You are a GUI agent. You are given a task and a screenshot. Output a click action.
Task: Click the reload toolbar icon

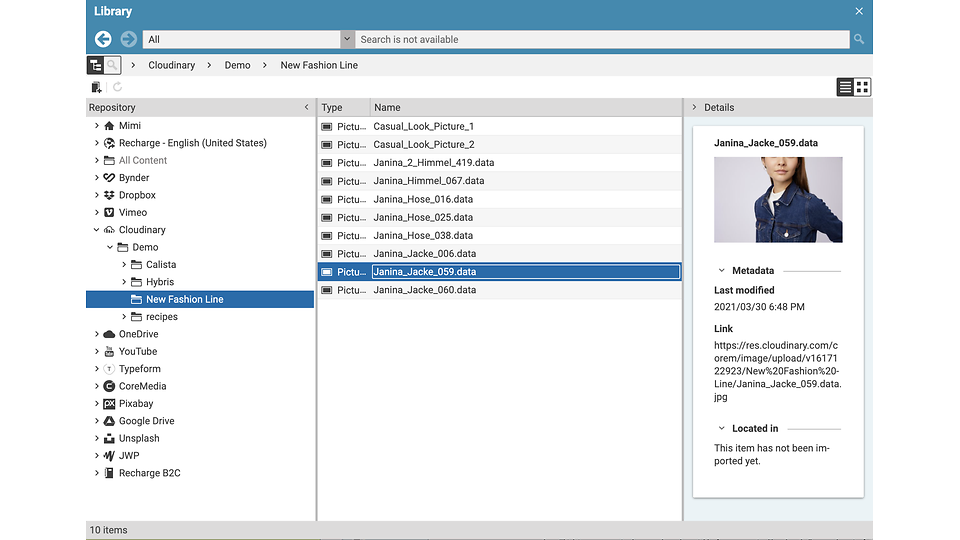click(x=118, y=87)
